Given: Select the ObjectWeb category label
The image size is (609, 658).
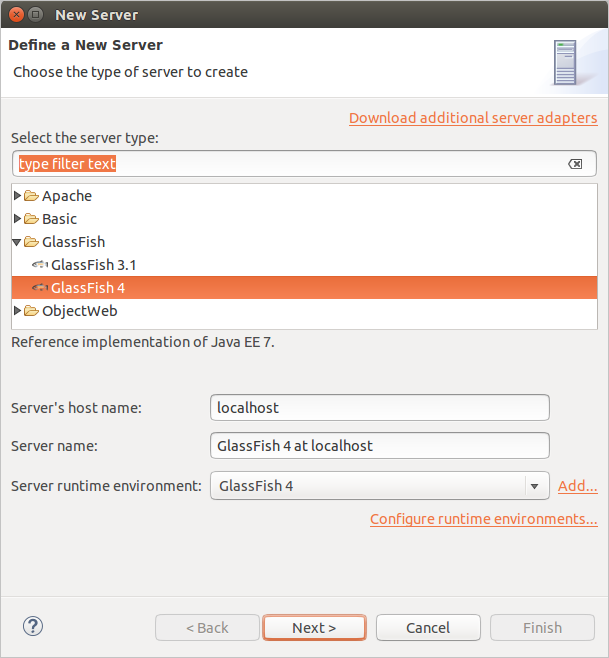Looking at the screenshot, I should tap(80, 311).
